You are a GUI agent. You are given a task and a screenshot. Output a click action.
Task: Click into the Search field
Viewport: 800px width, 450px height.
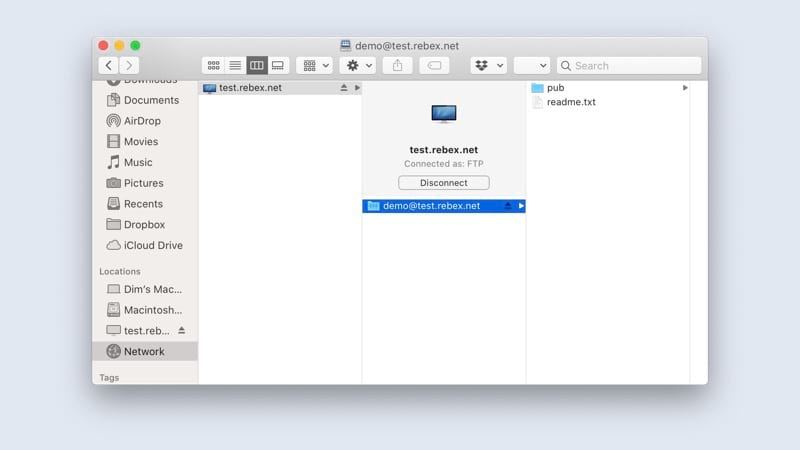click(629, 65)
